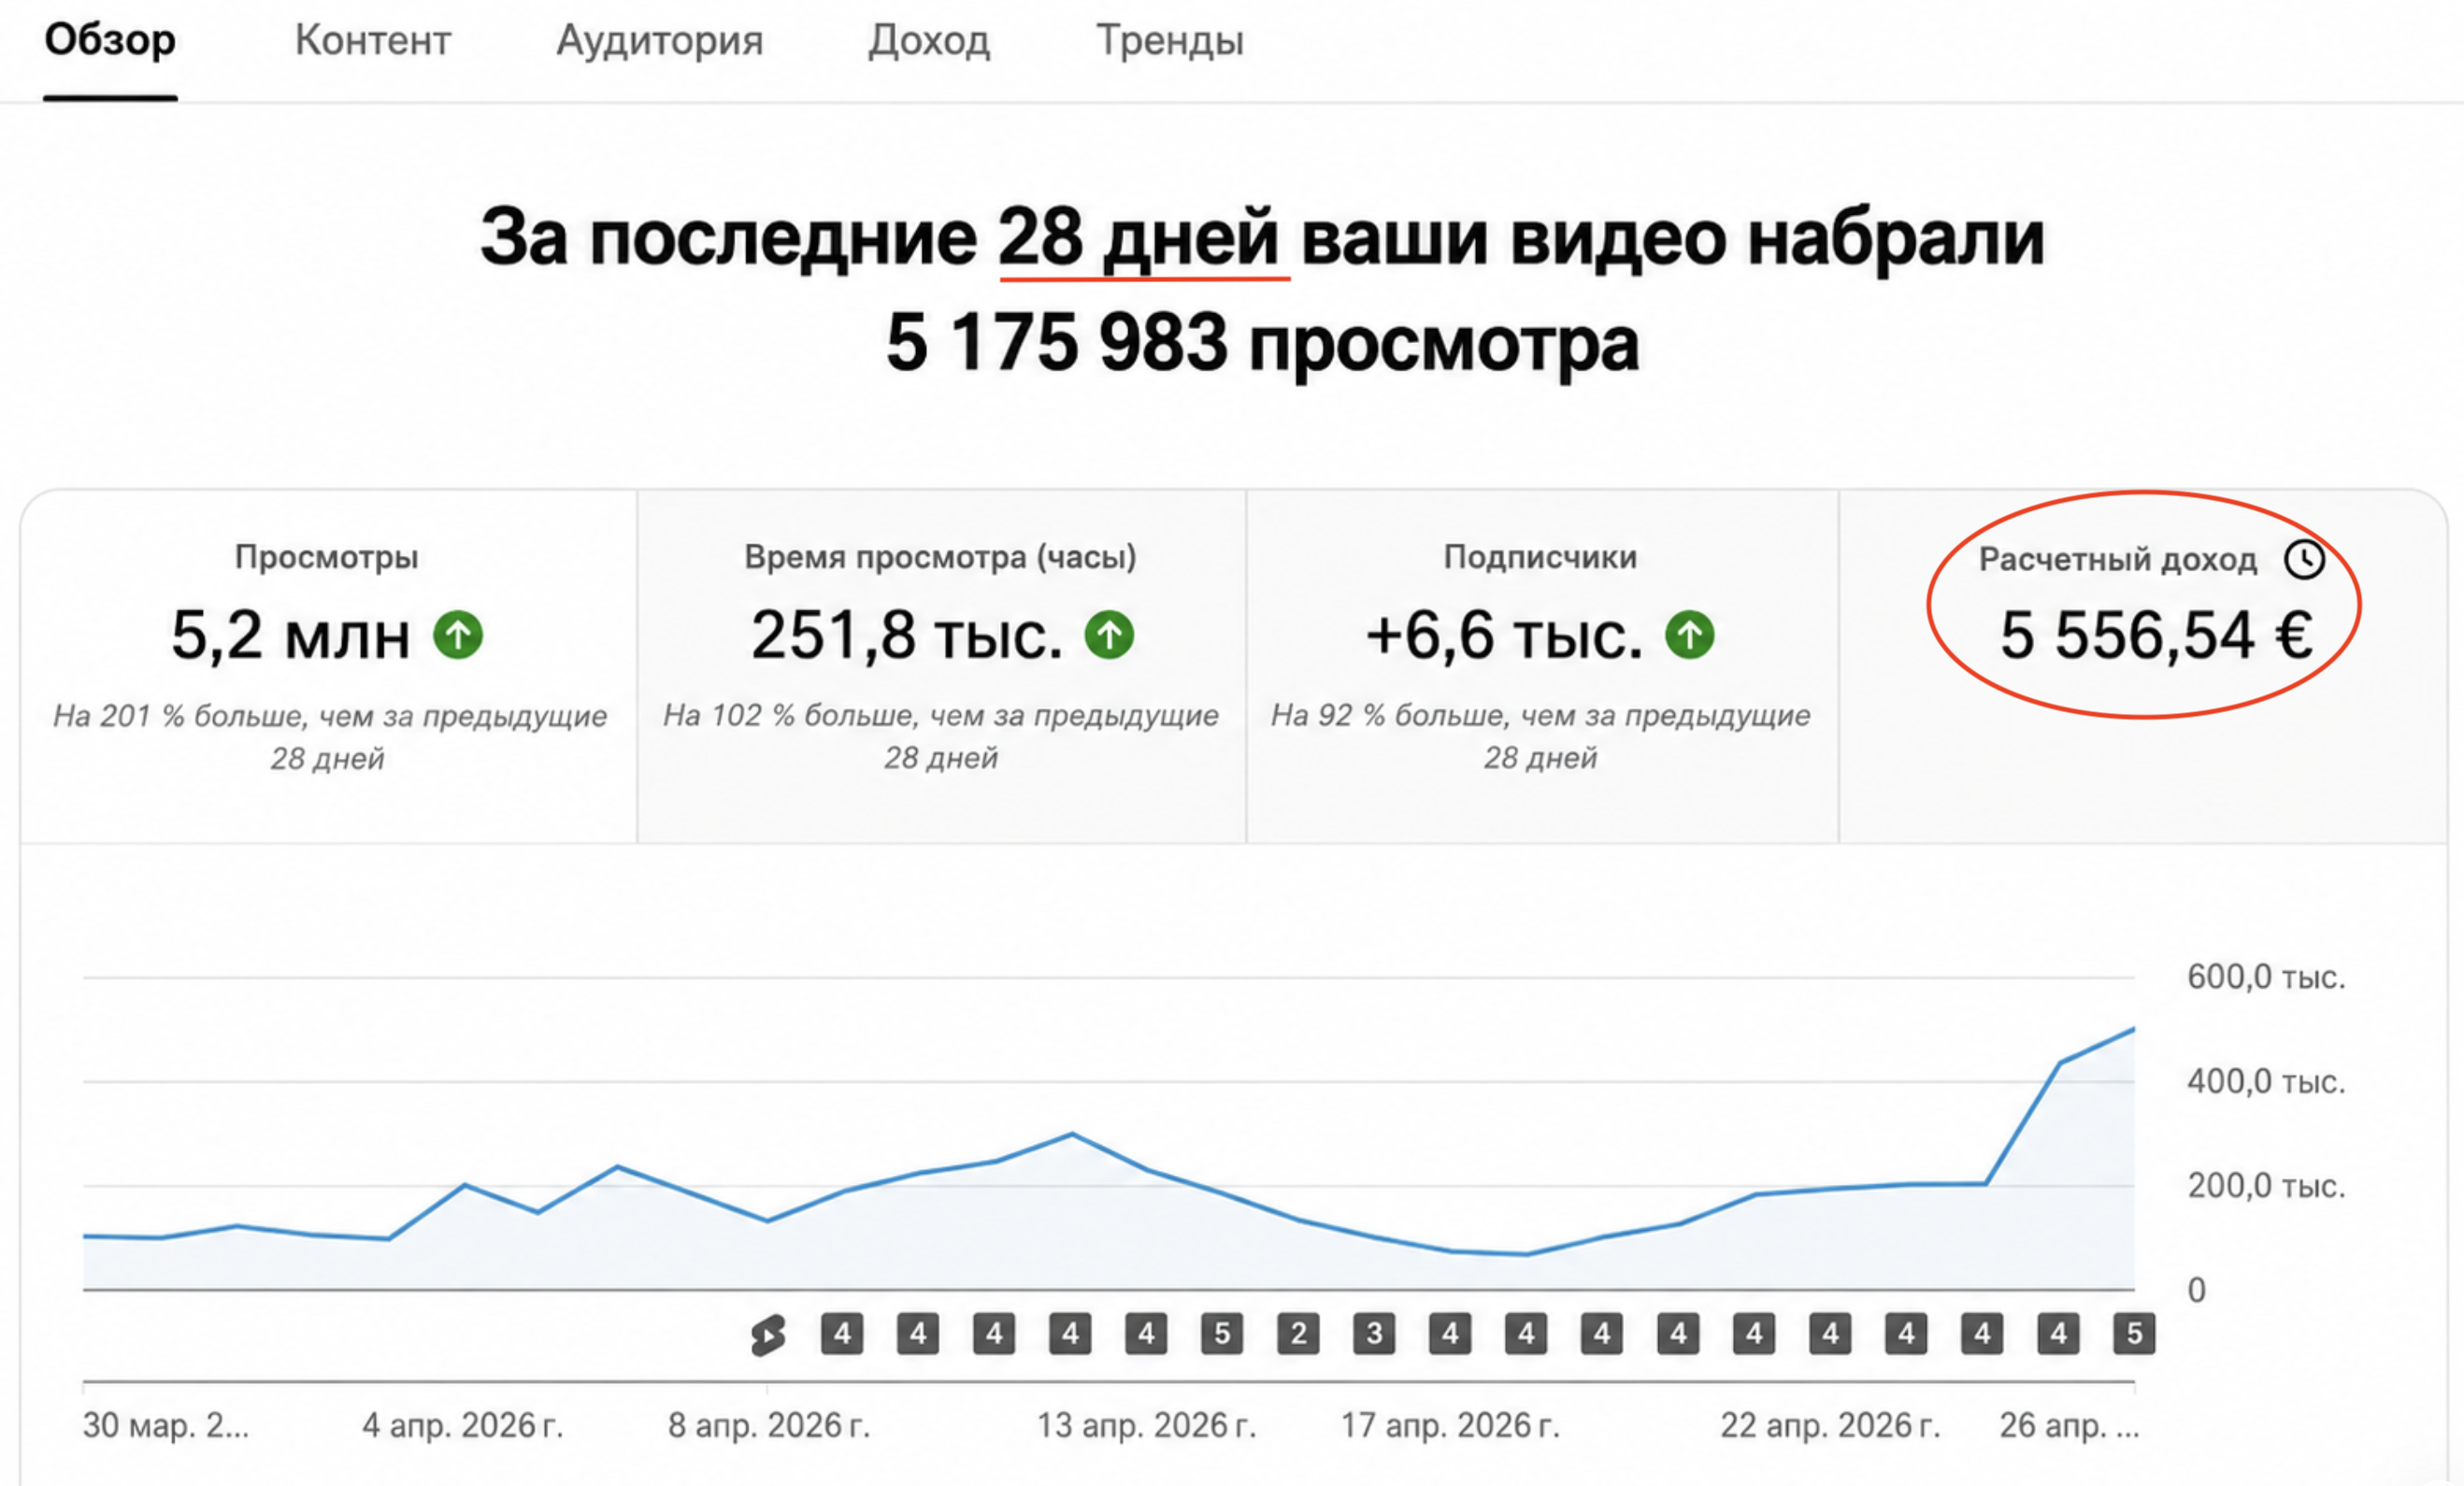
Task: Click the video count badge showing 2
Action: [x=1298, y=1333]
